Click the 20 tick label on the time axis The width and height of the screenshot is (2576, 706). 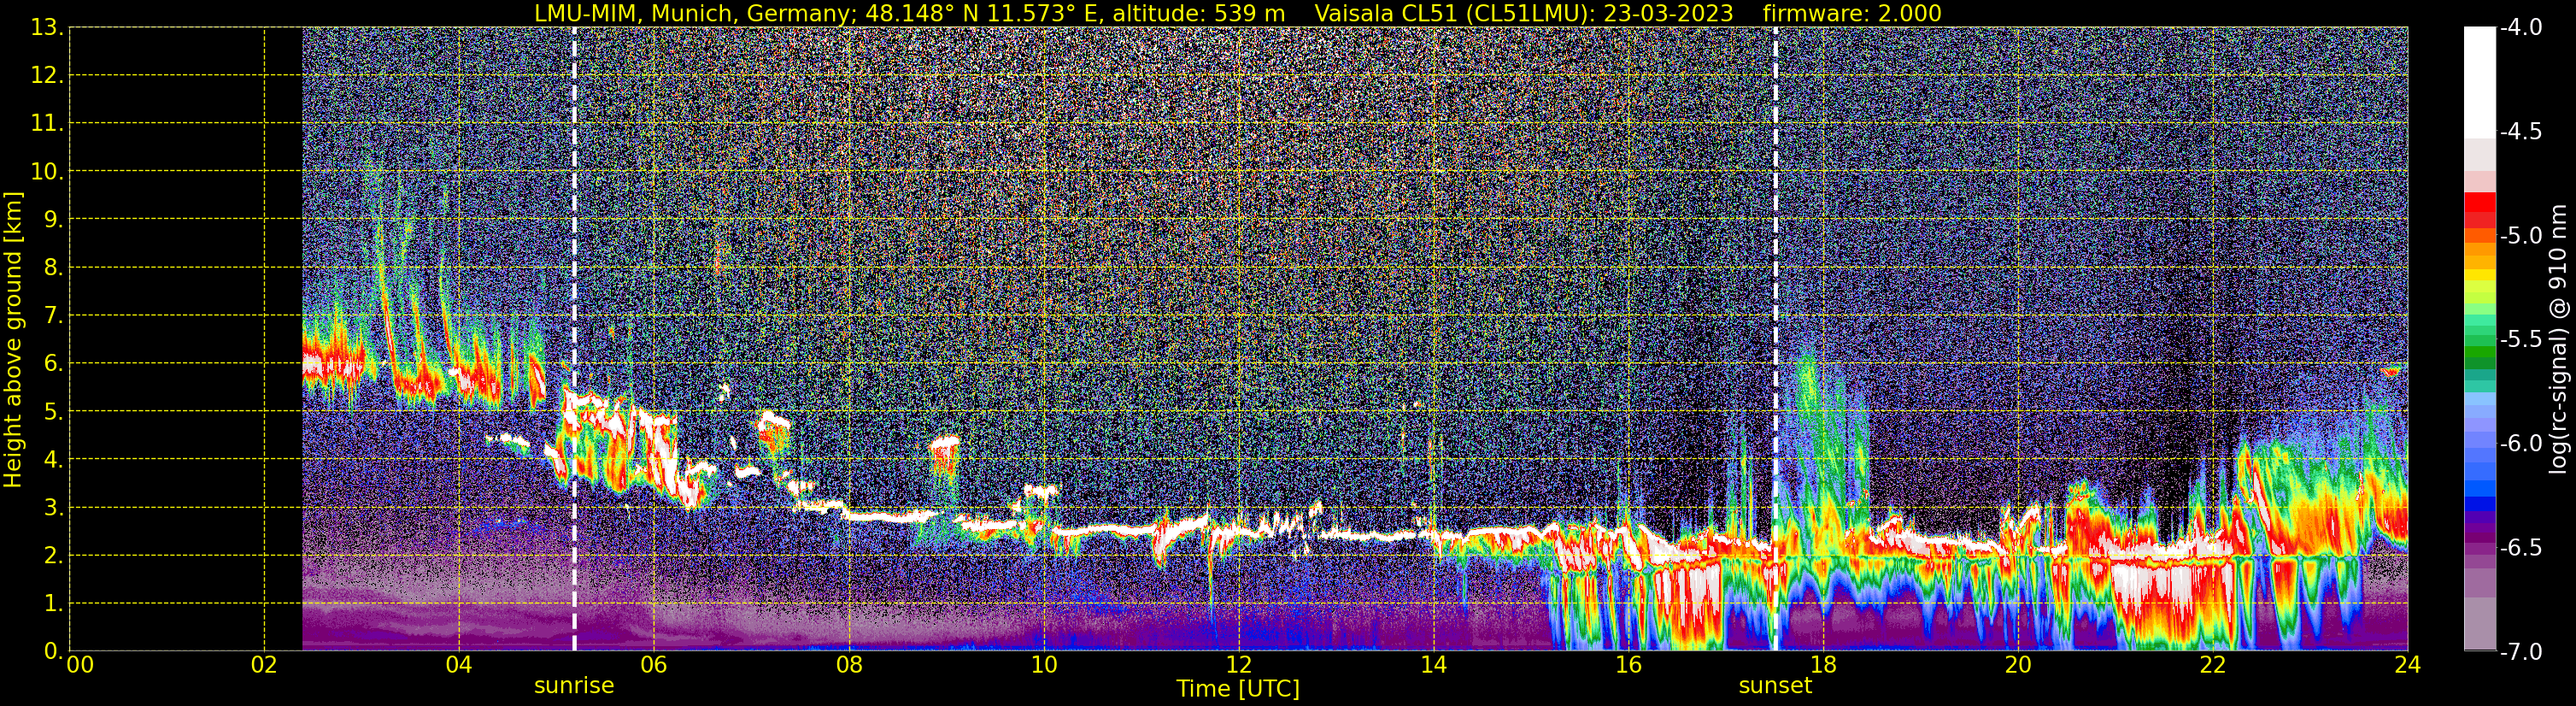[x=2019, y=665]
